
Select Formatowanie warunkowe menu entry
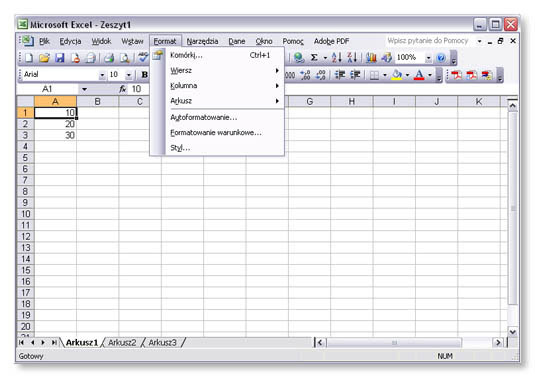(217, 133)
